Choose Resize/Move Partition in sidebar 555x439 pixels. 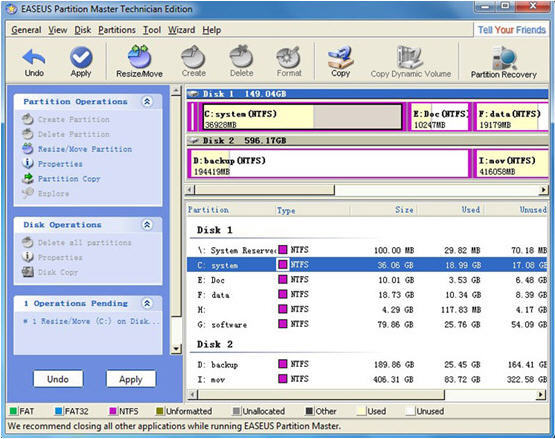[x=77, y=149]
